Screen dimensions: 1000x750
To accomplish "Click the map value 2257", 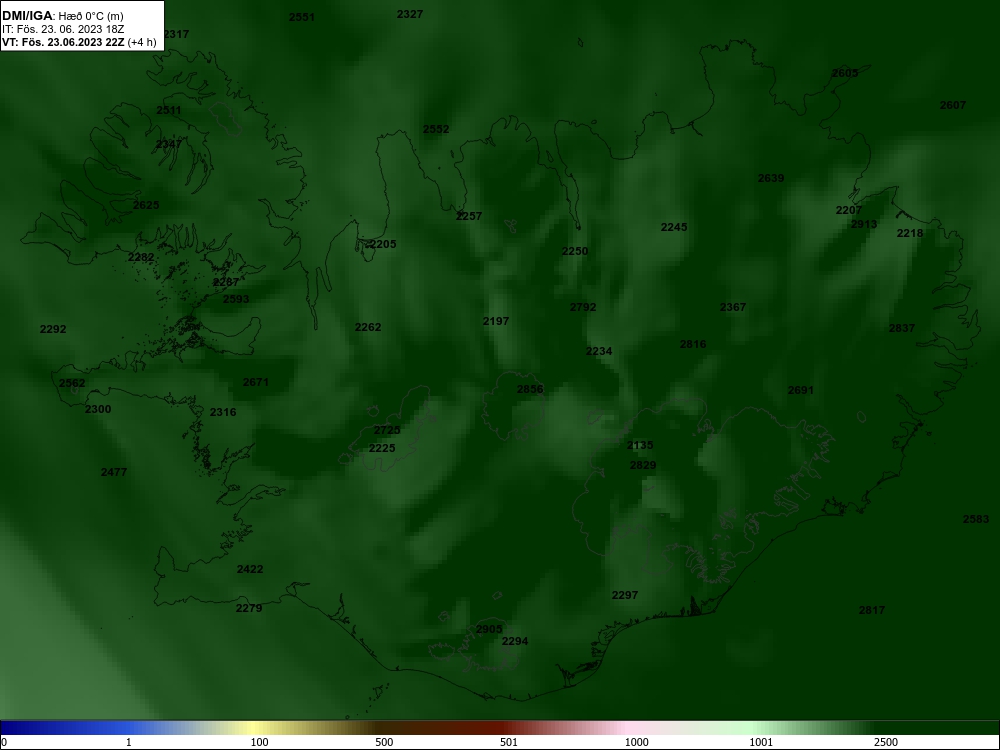I will pyautogui.click(x=469, y=216).
